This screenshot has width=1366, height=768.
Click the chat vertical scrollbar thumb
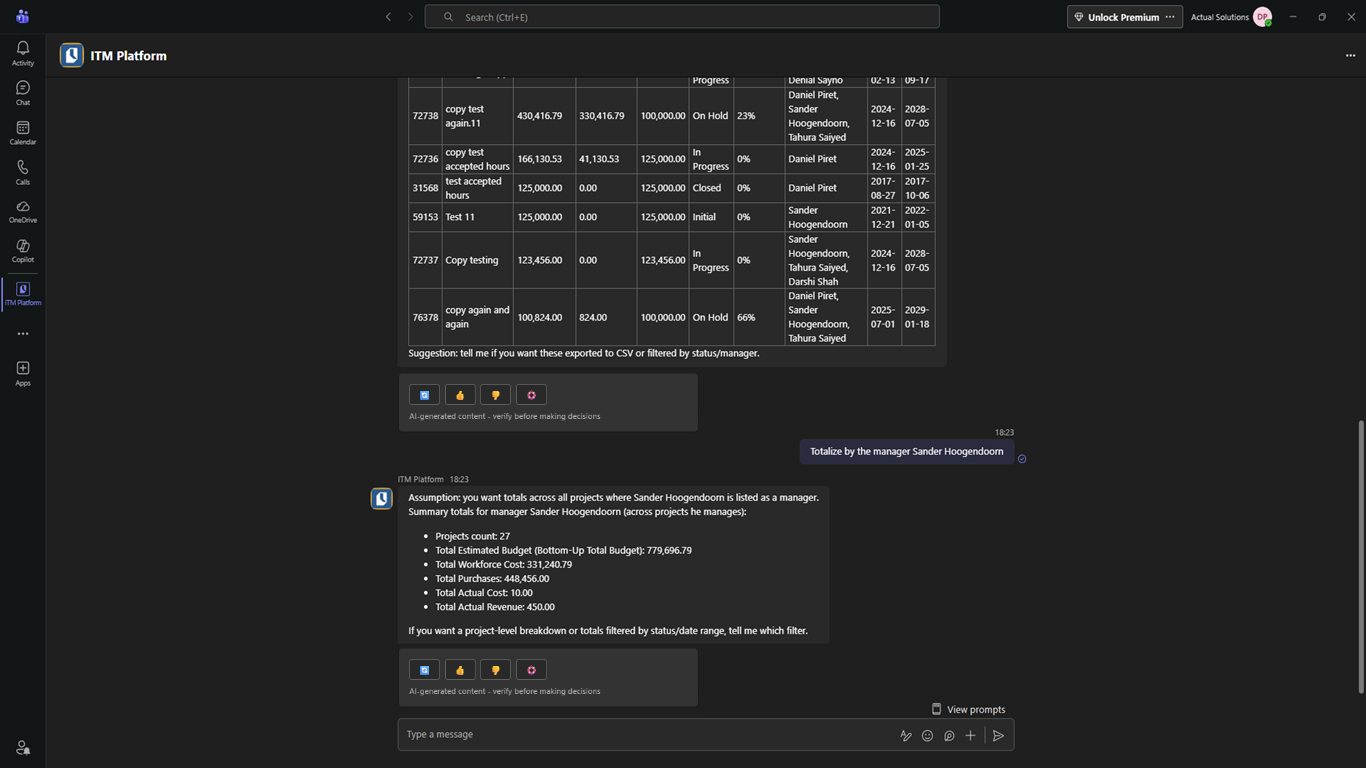[x=1360, y=556]
